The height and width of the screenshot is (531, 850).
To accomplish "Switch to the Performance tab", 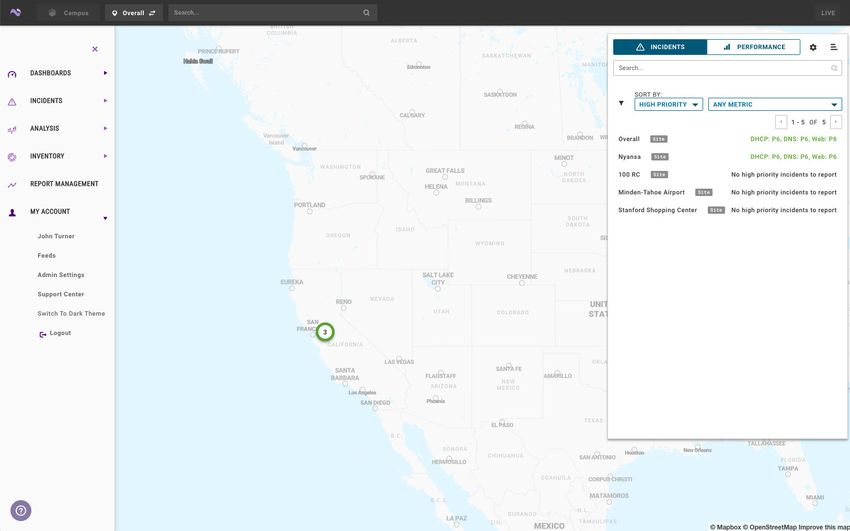I will pos(754,47).
